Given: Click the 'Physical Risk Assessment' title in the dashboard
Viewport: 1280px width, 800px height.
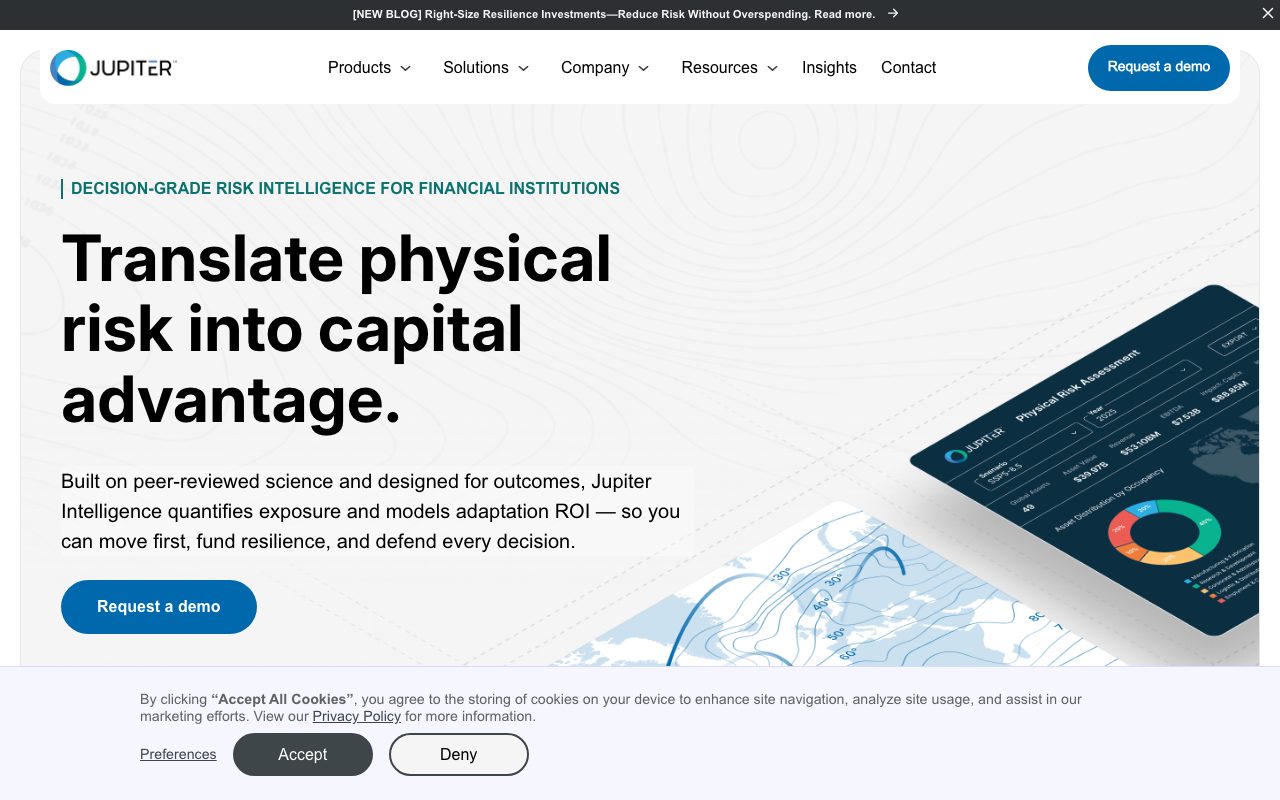Looking at the screenshot, I should point(1077,386).
